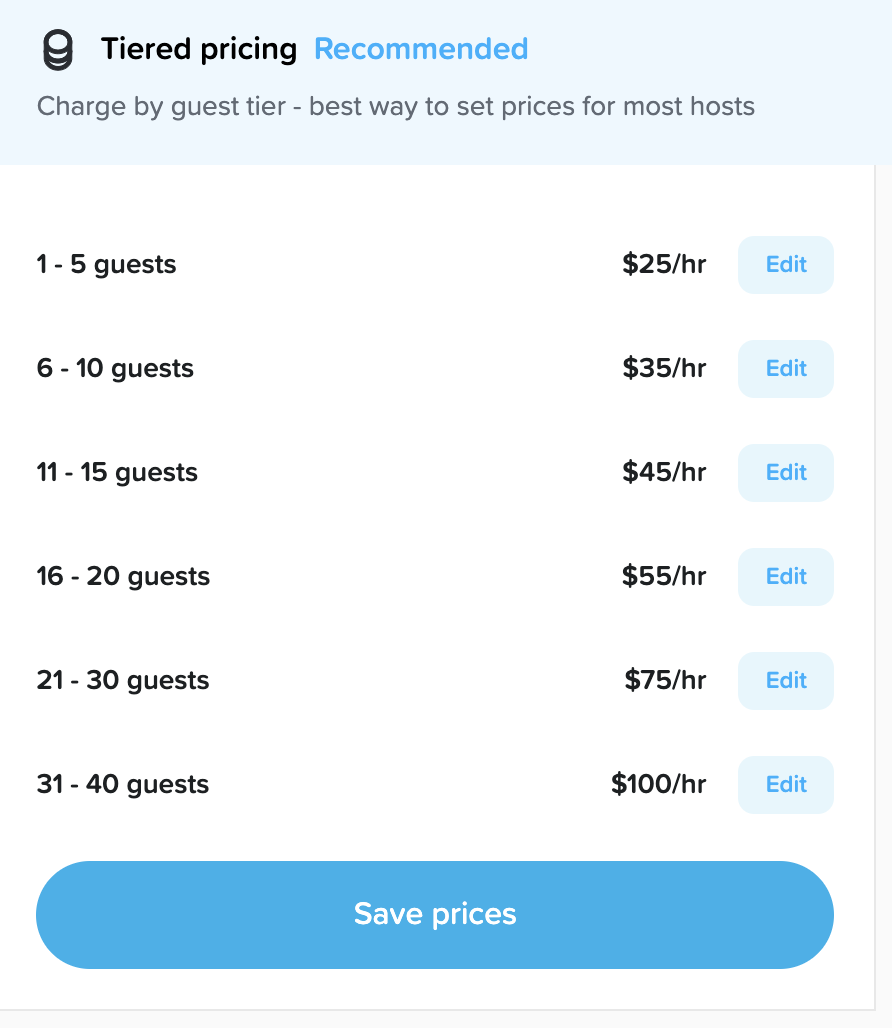Select the 6 - 10 guests tier label
The height and width of the screenshot is (1028, 892).
(x=115, y=369)
